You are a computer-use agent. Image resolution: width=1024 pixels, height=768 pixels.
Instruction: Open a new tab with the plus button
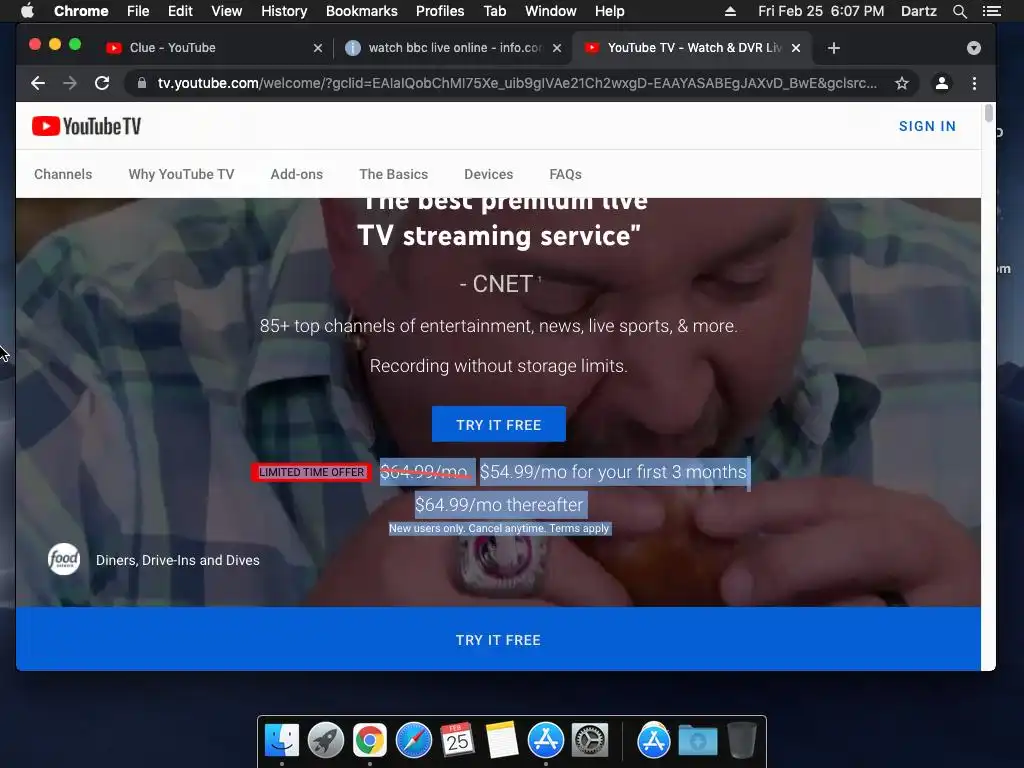tap(833, 48)
